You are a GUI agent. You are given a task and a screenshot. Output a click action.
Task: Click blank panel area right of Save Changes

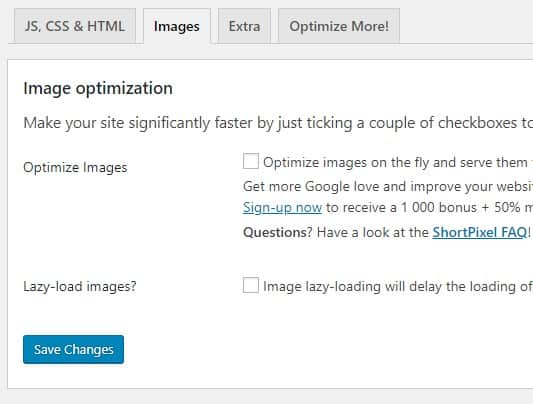(x=306, y=349)
